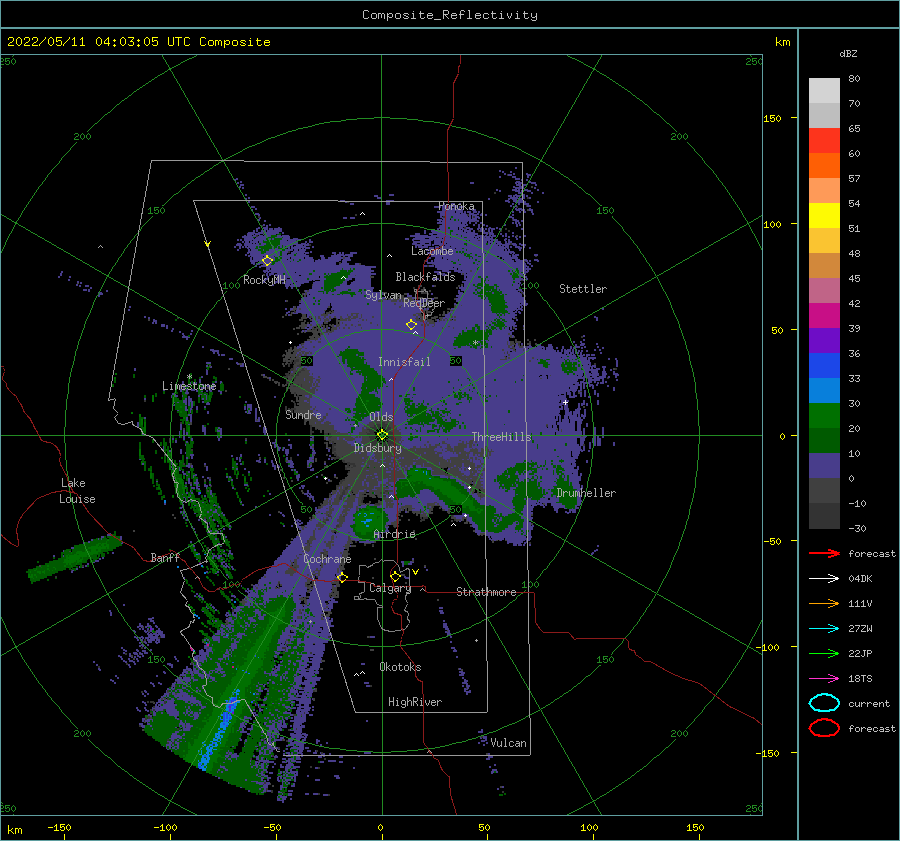Click the Lacombe city label
Viewport: 900px width, 841px height.
(x=432, y=251)
